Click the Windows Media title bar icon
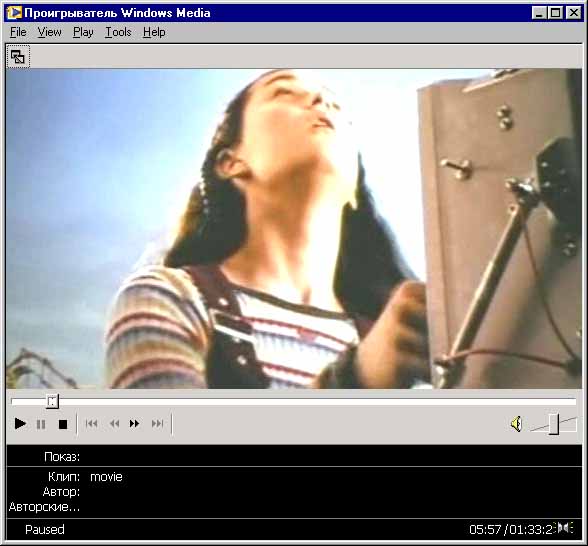The image size is (588, 546). pyautogui.click(x=14, y=13)
